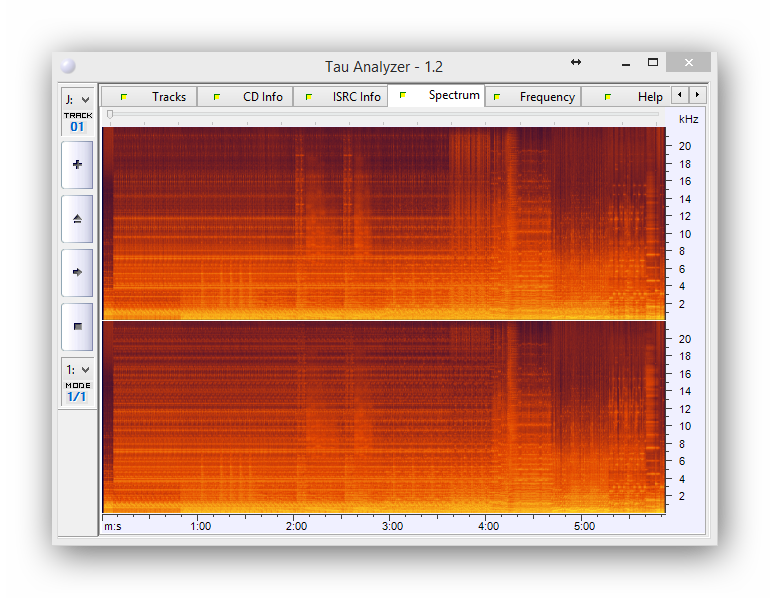Click the position slider handle above spectrogram
The height and width of the screenshot is (598, 770).
110,114
